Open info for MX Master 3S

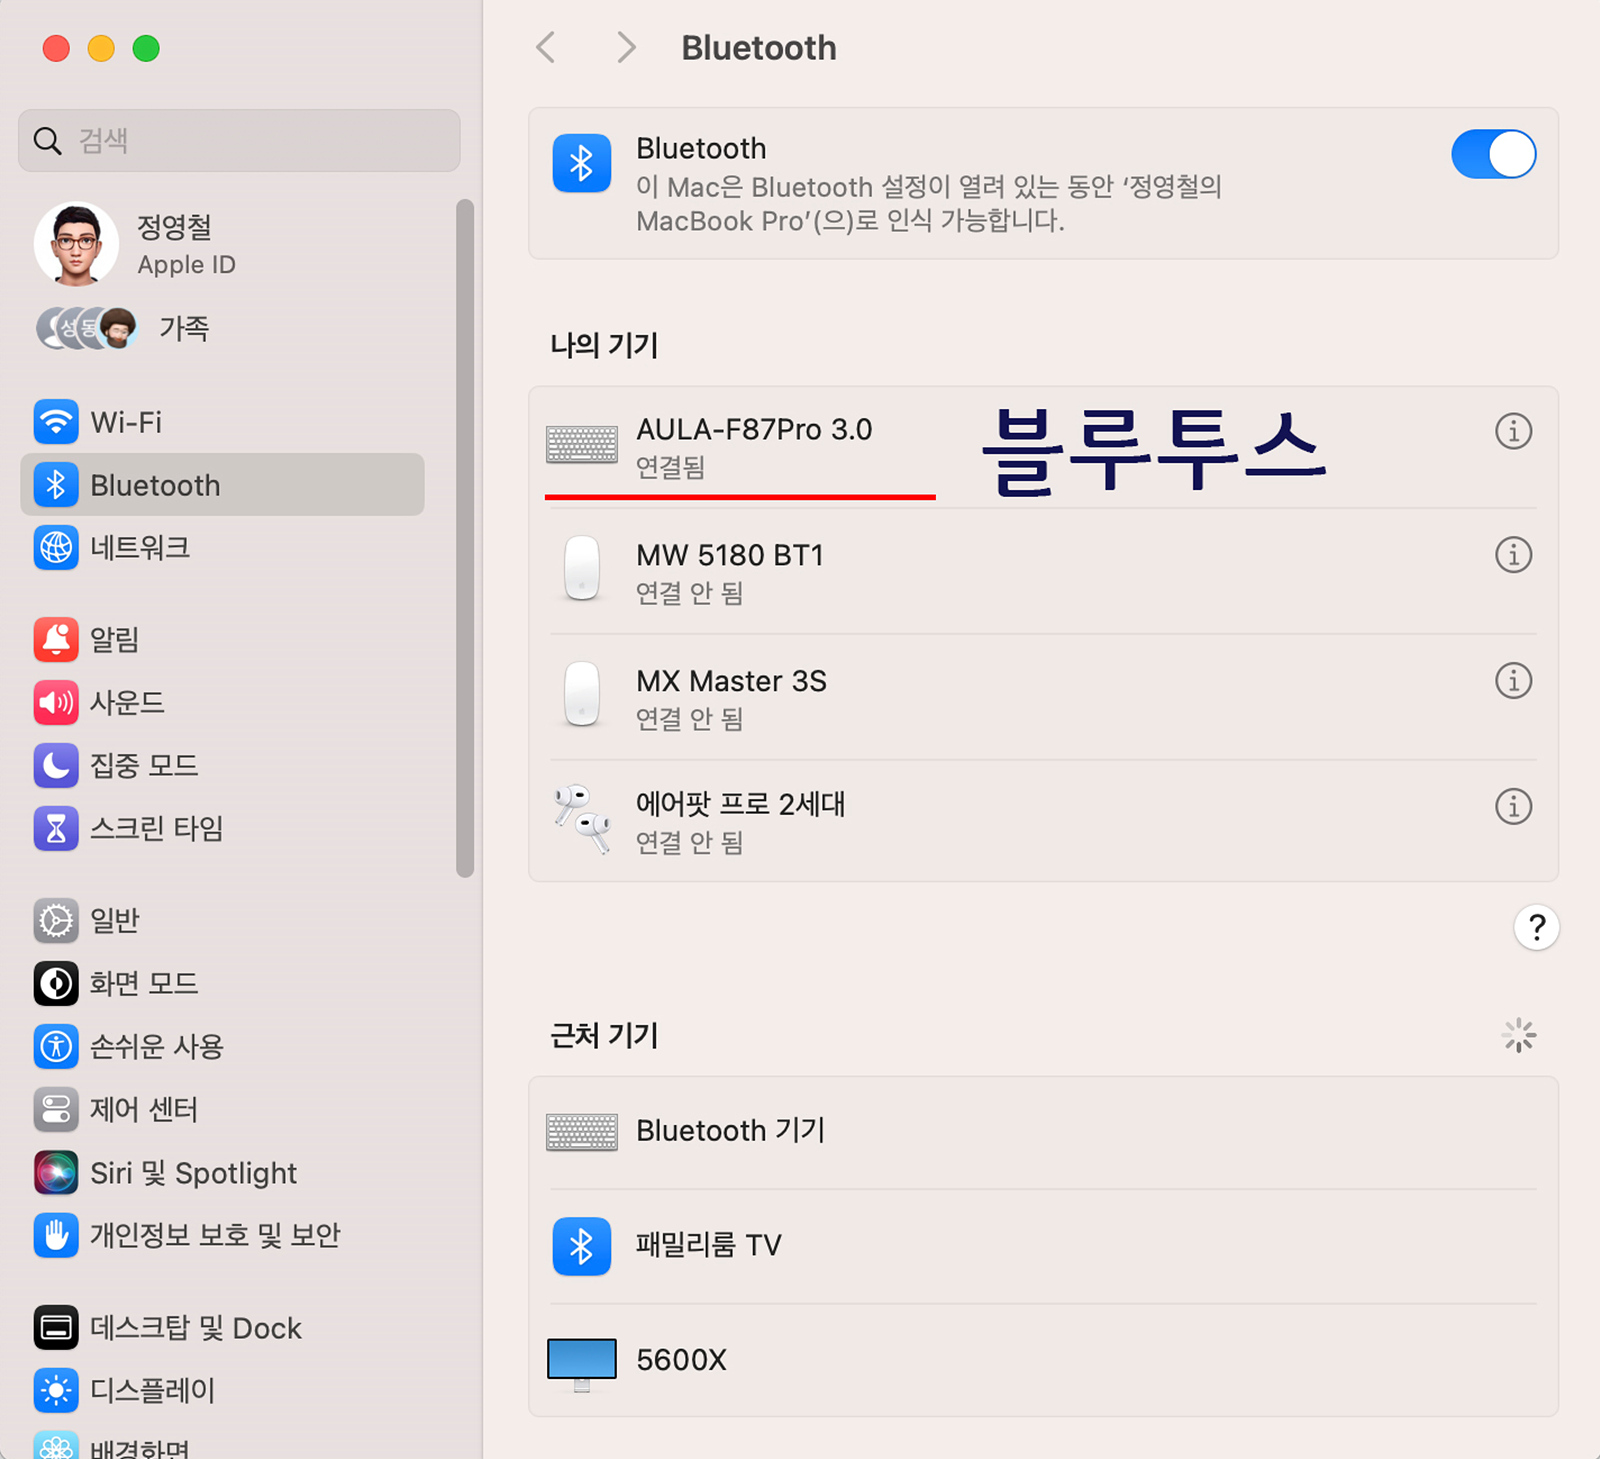click(1513, 681)
